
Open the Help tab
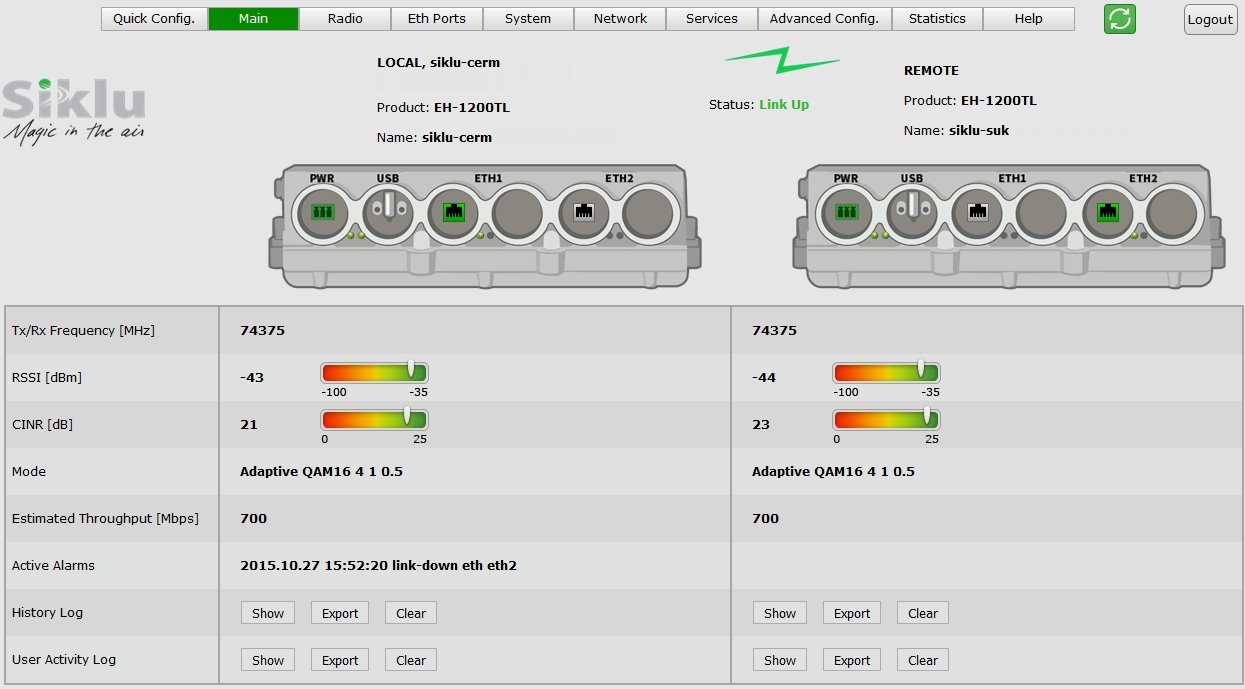point(1028,19)
